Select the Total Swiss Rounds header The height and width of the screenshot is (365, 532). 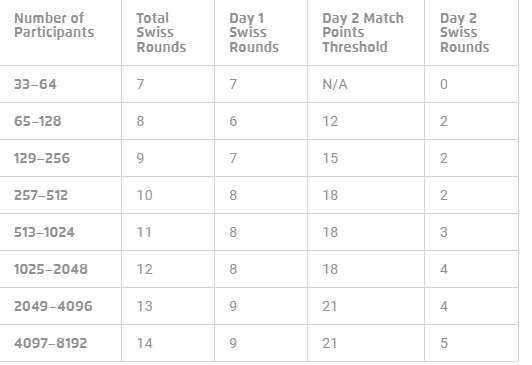(x=161, y=33)
